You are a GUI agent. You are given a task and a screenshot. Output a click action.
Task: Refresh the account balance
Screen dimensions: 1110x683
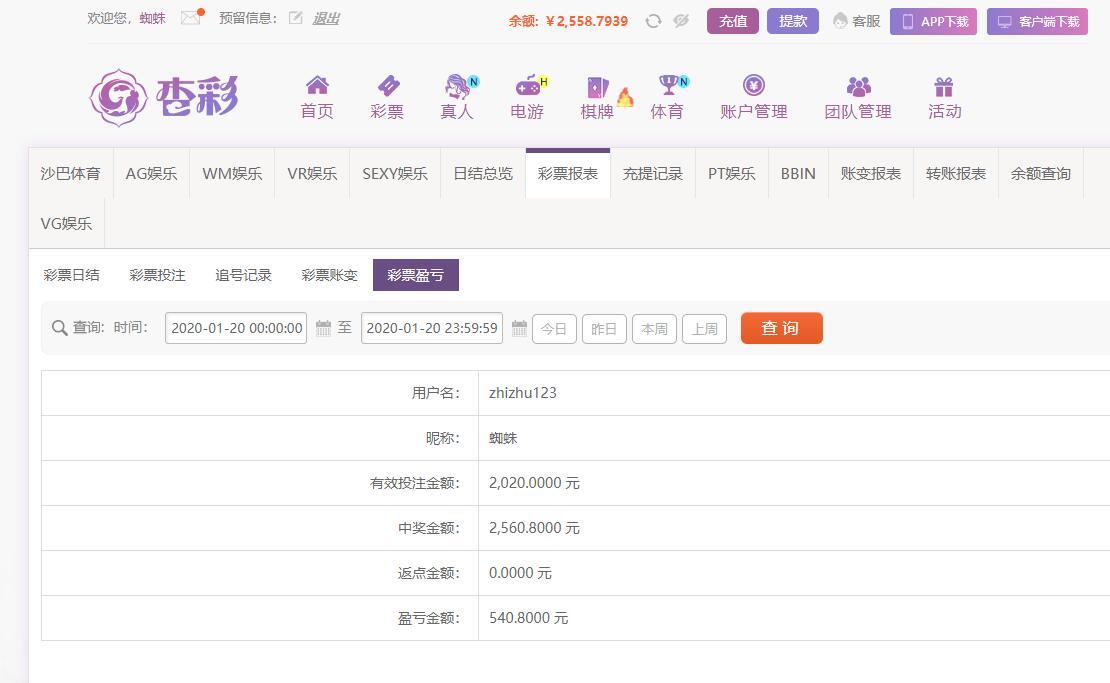coord(653,21)
